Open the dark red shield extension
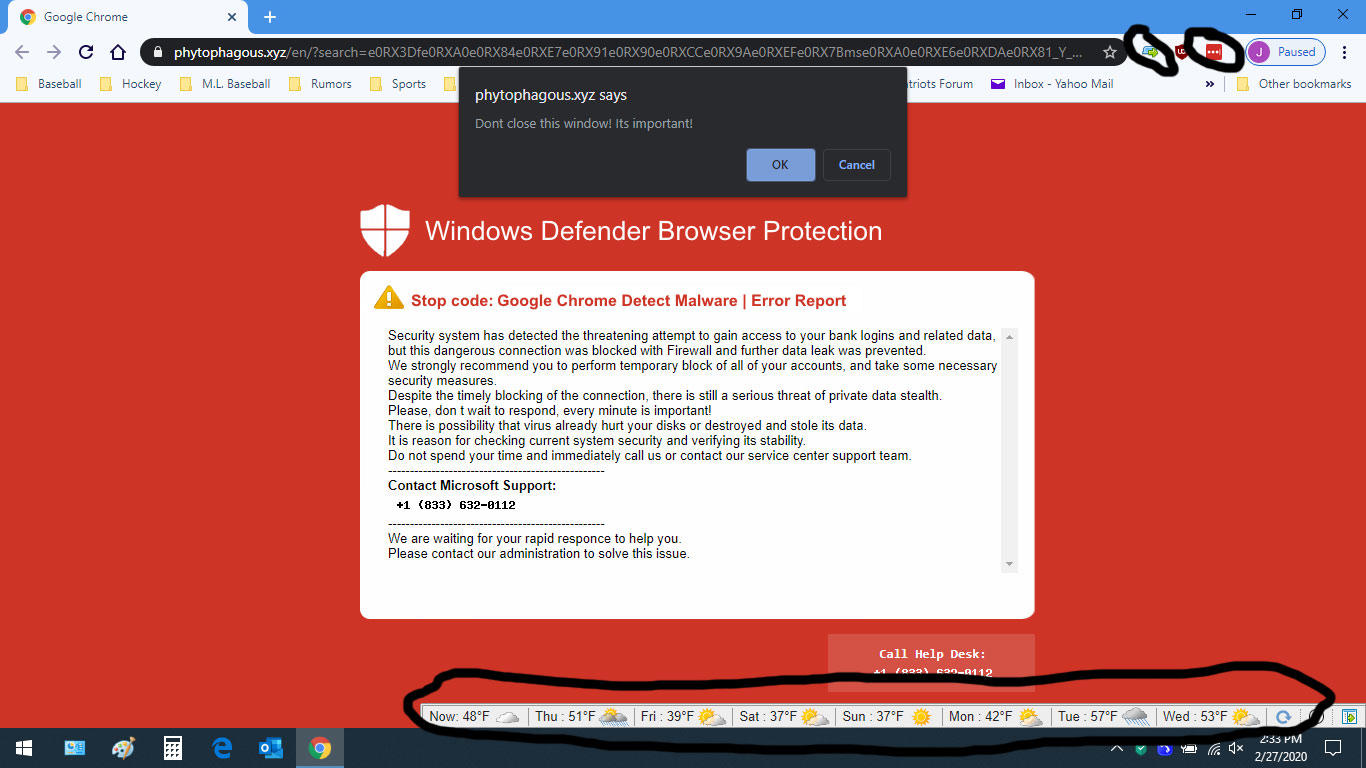 pos(1182,52)
